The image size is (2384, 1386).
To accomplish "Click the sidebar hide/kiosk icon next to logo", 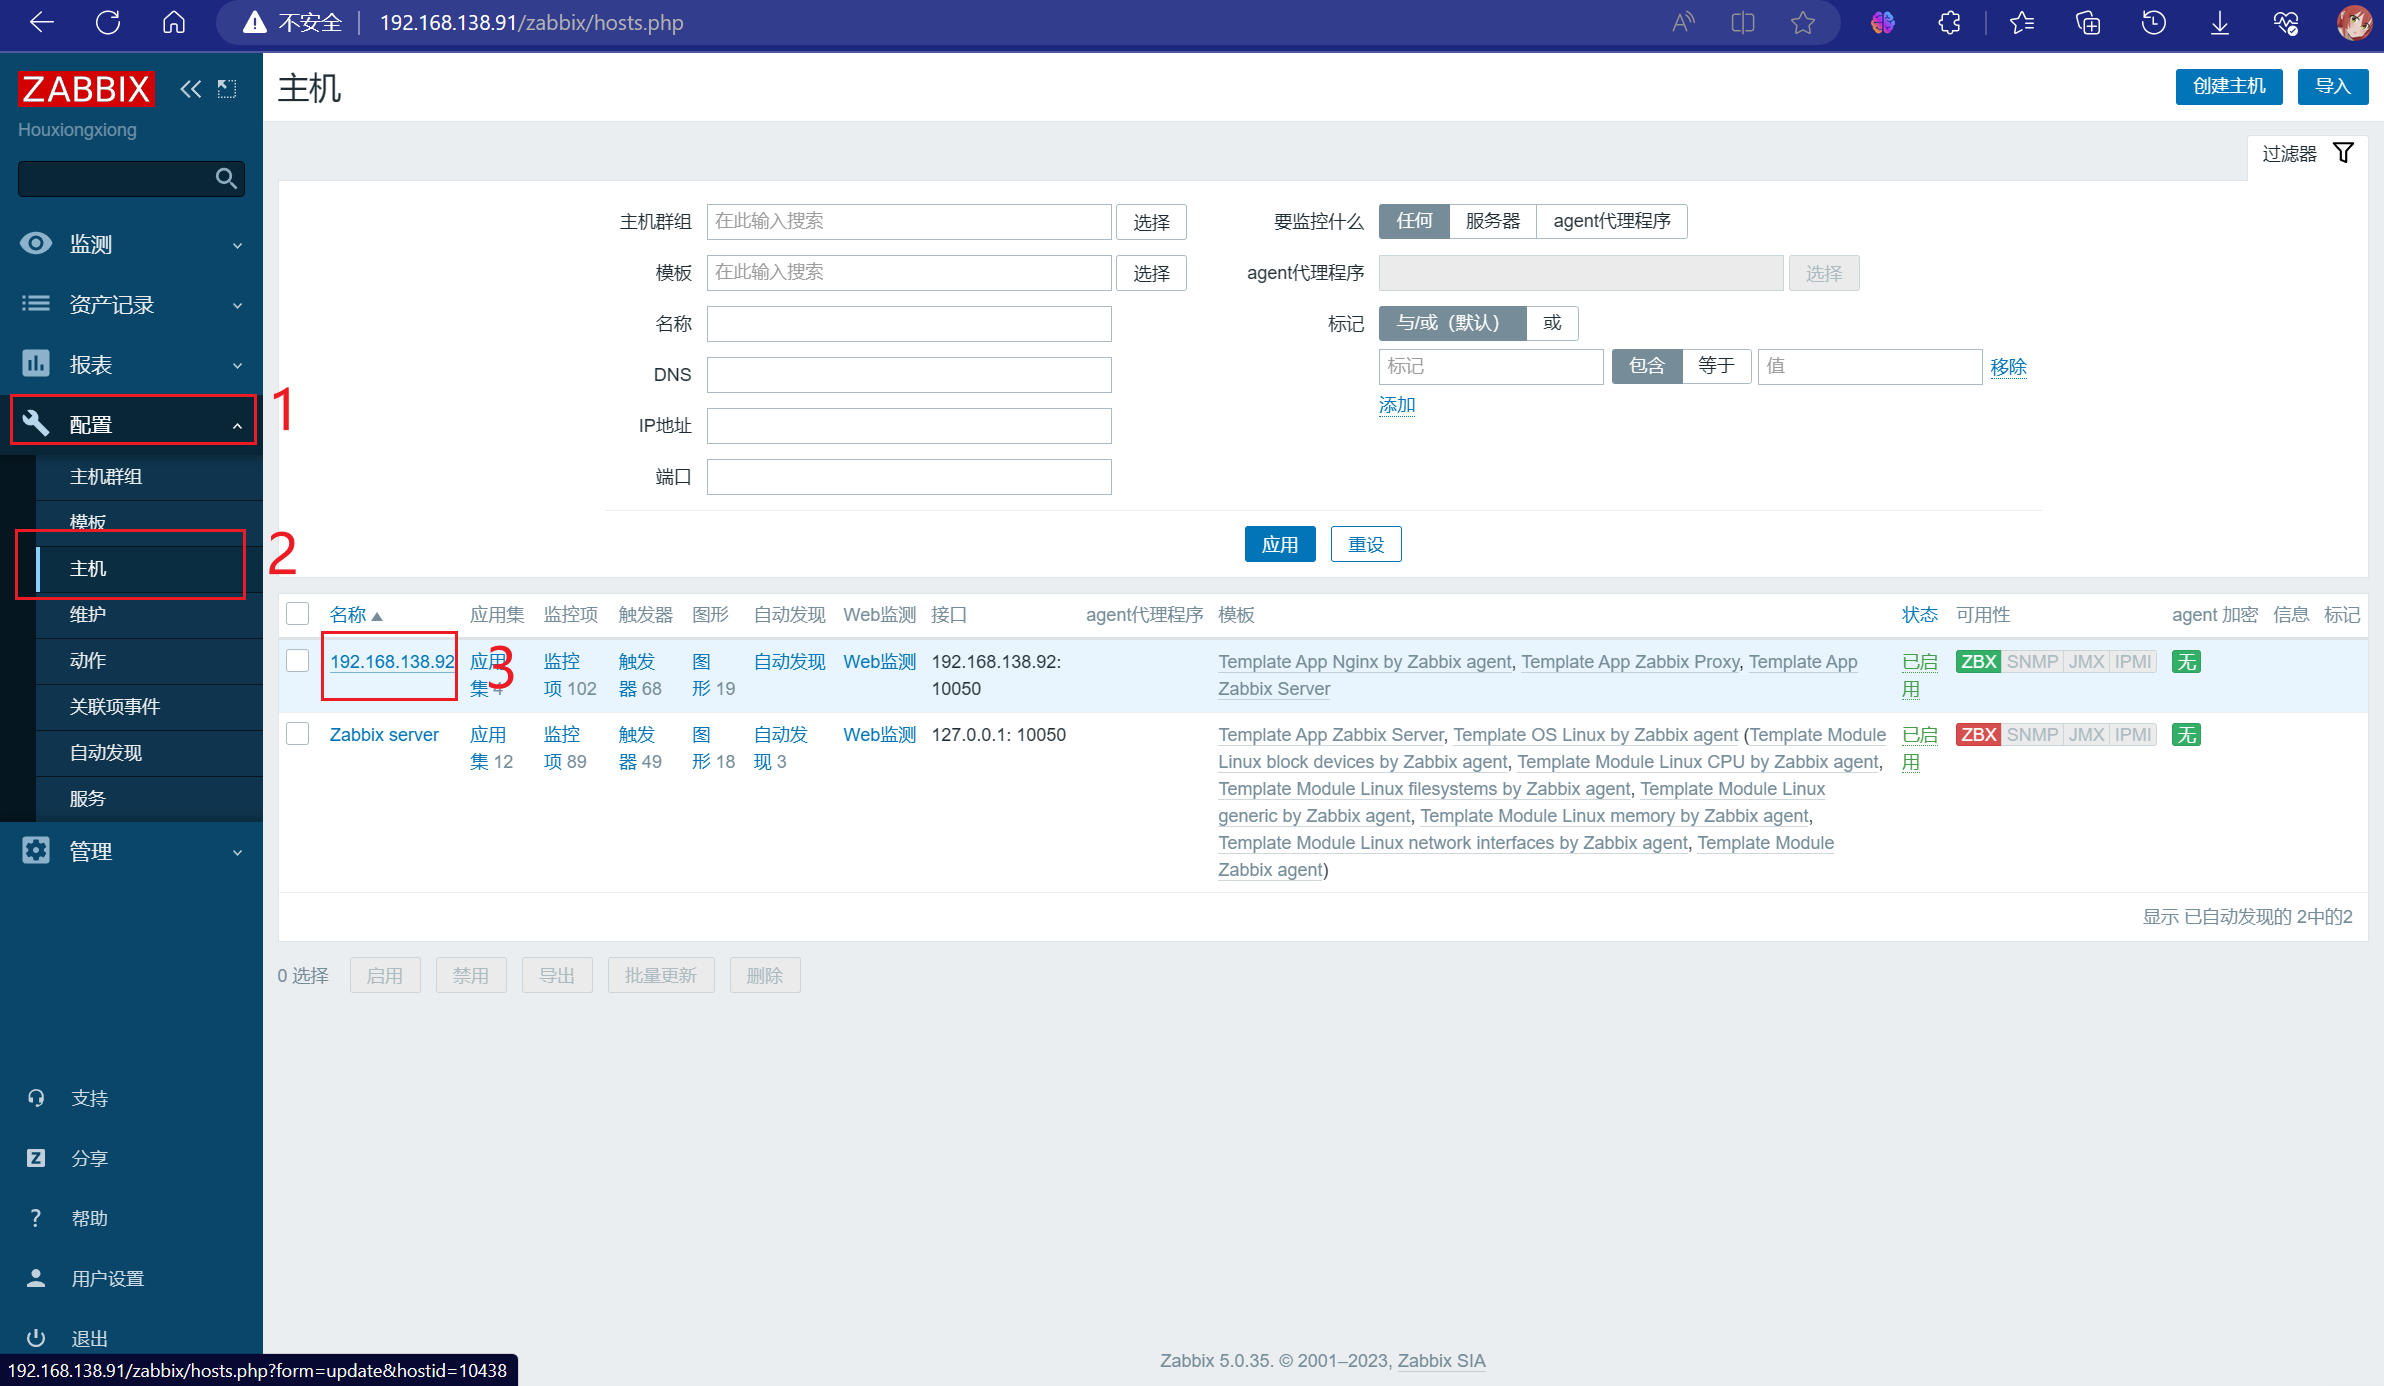I will [x=227, y=89].
